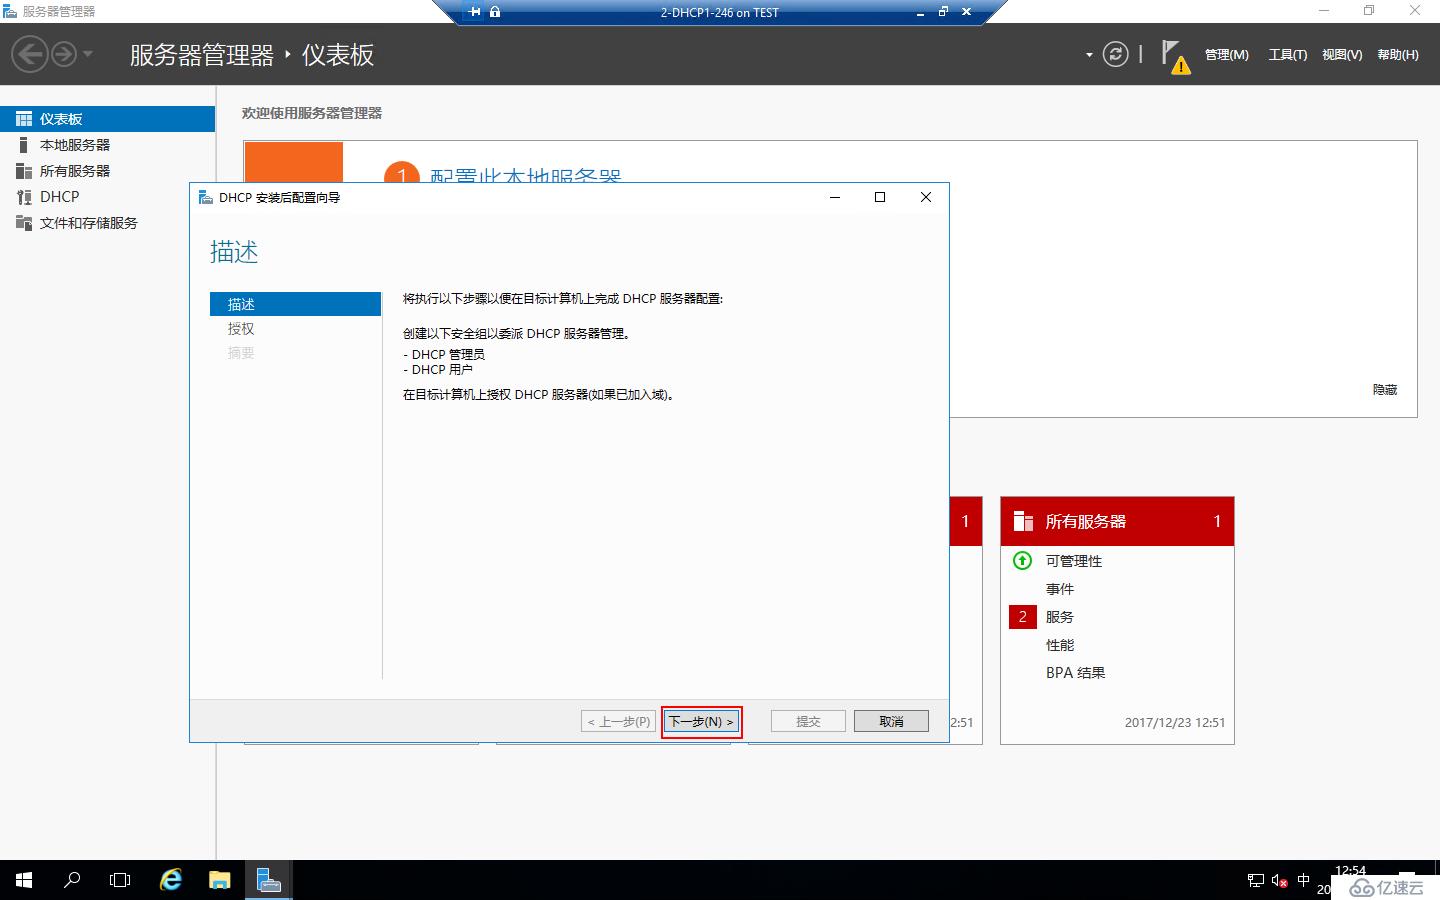Click the Server Manager title bar icon
This screenshot has width=1440, height=900.
click(x=10, y=11)
